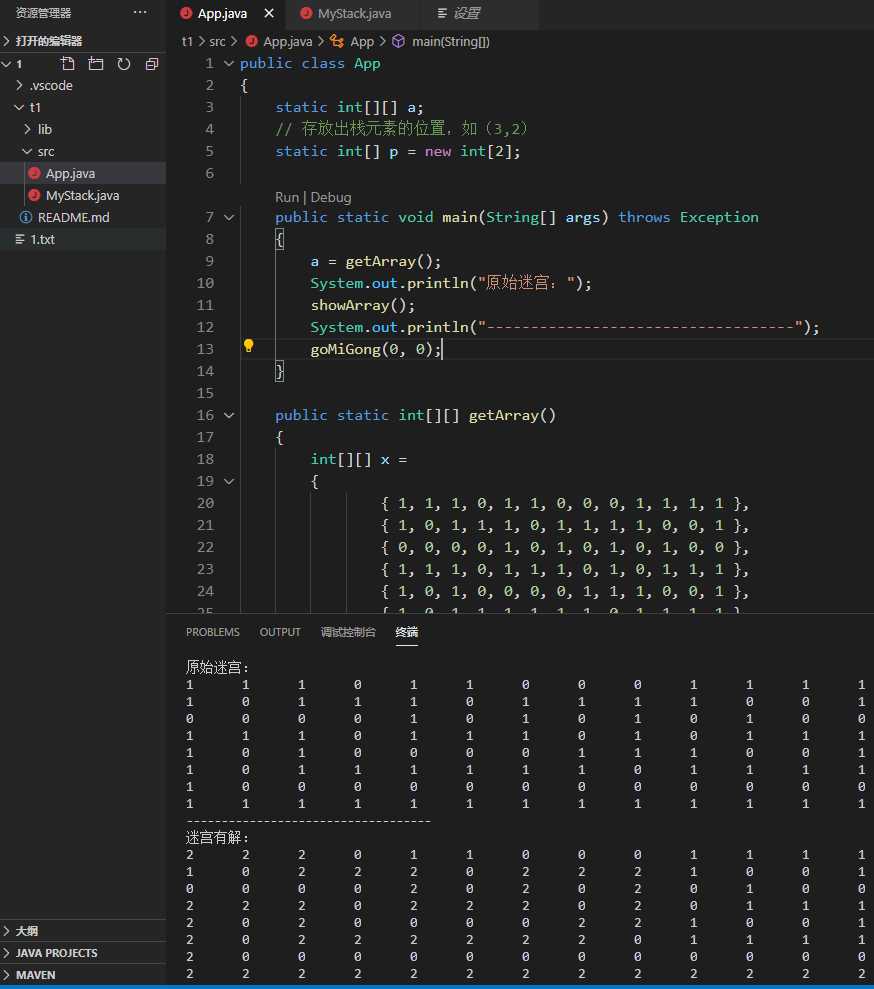Refresh the explorer with the refresh icon

pyautogui.click(x=124, y=64)
